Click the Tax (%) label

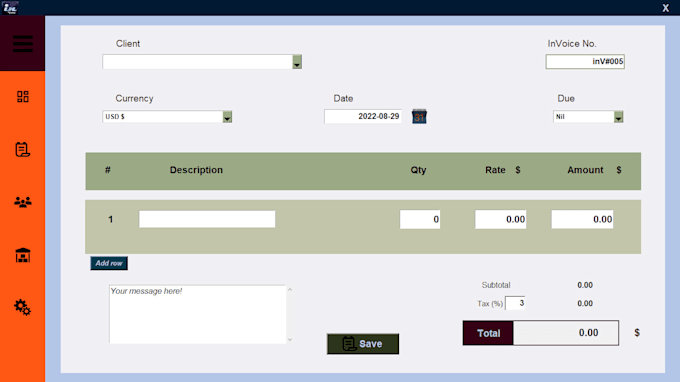[x=490, y=304]
